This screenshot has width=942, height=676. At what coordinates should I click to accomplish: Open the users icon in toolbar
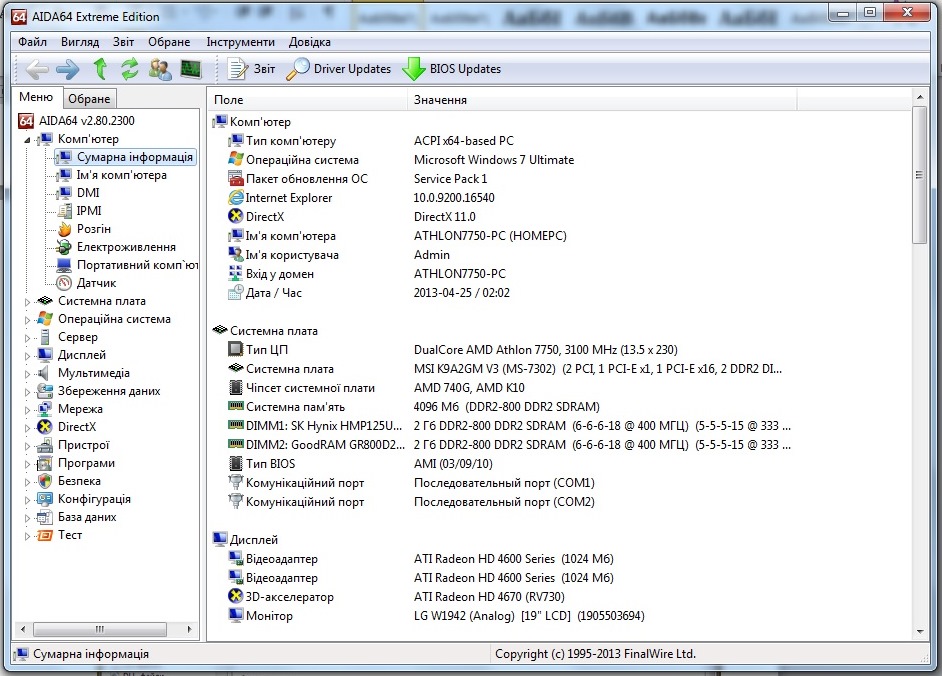(160, 69)
